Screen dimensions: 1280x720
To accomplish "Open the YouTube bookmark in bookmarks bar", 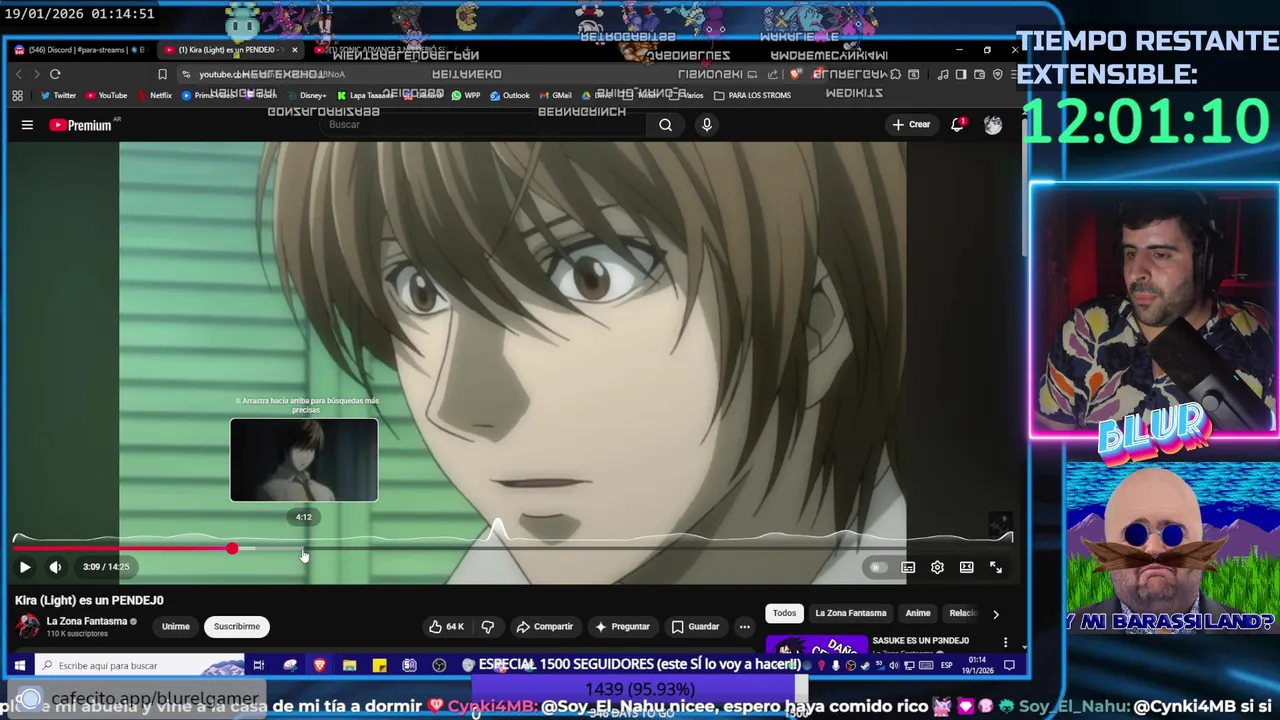I will pos(106,96).
